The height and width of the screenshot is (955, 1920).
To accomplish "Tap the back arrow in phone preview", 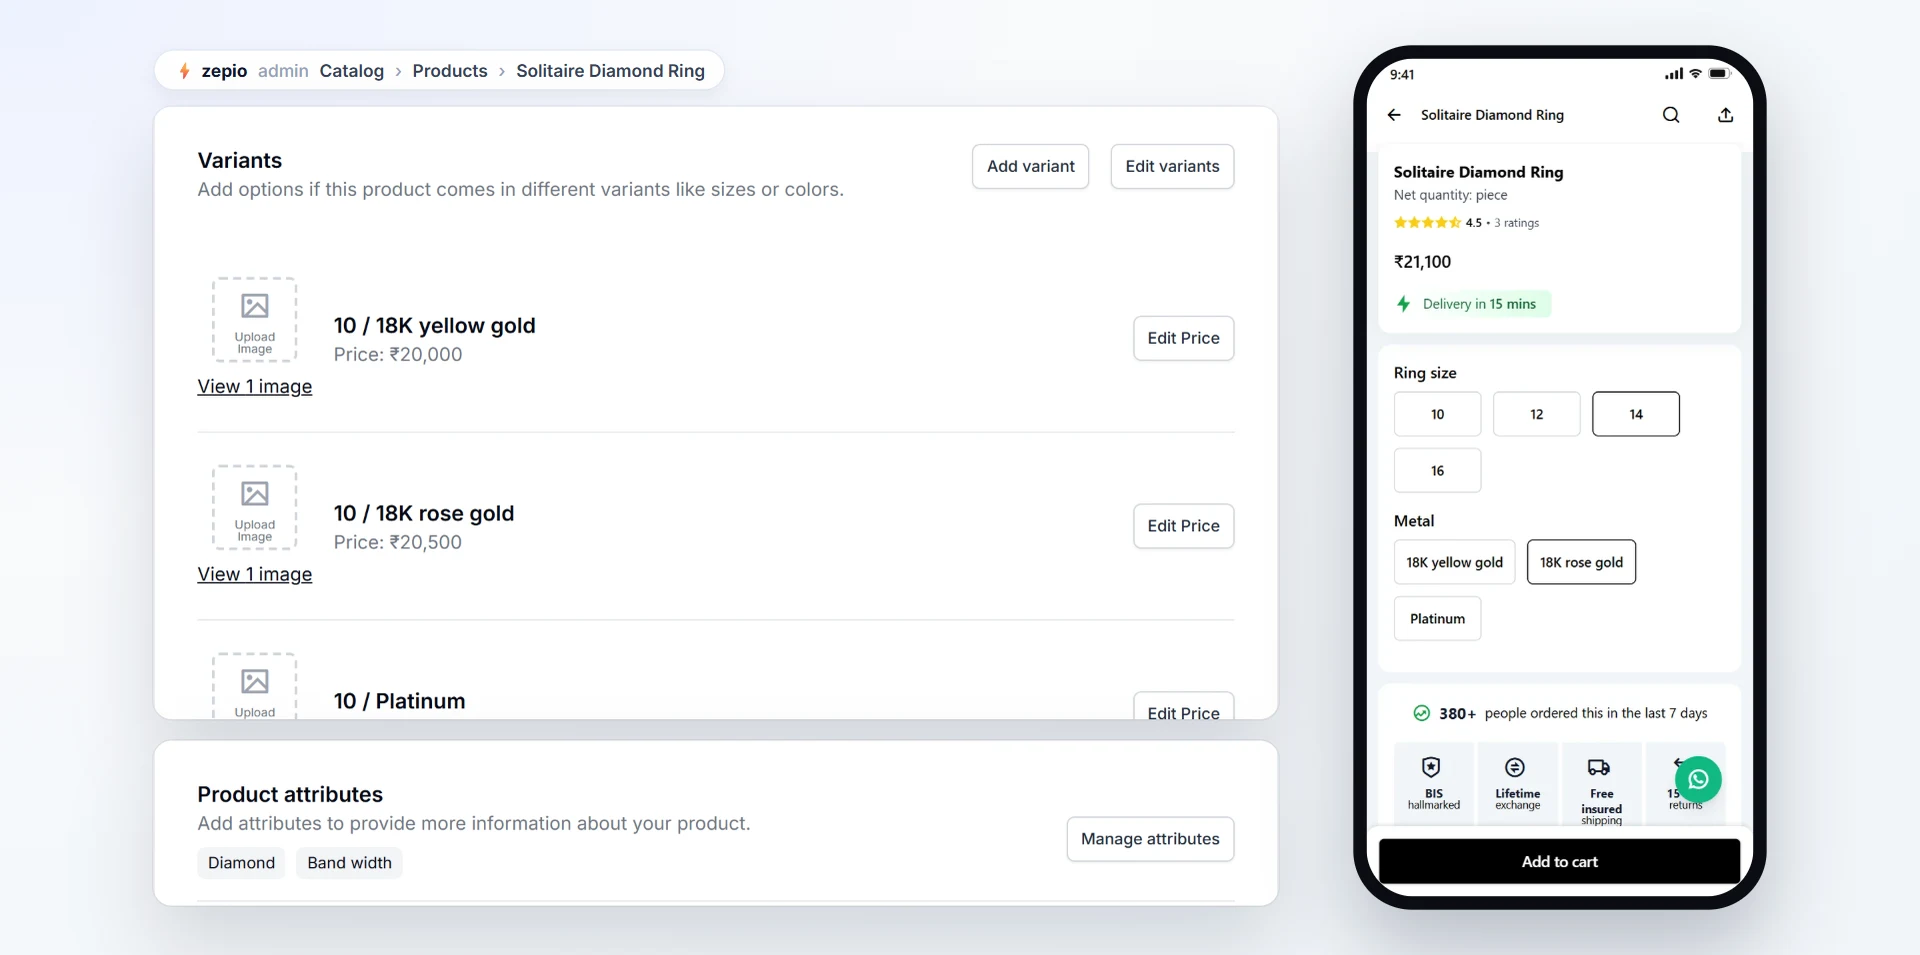I will coord(1394,115).
